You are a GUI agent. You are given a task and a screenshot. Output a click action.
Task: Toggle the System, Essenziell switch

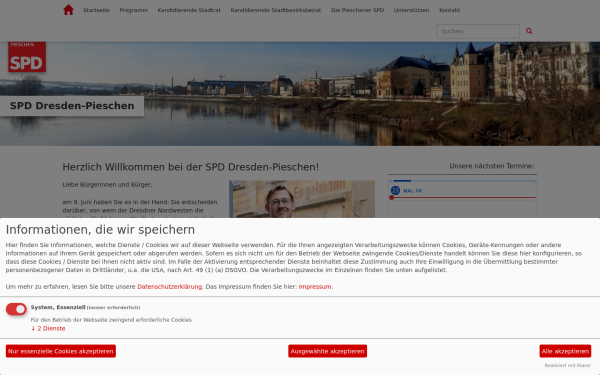point(16,309)
